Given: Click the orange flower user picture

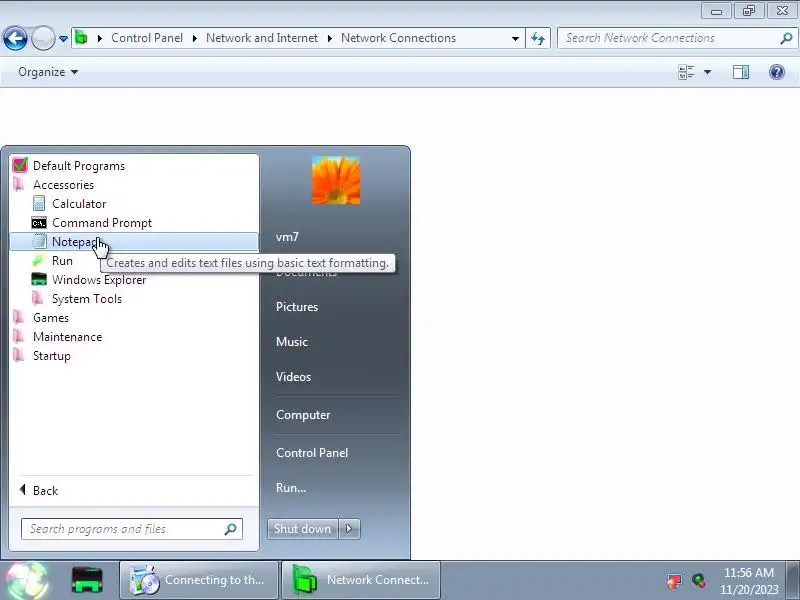Looking at the screenshot, I should pyautogui.click(x=336, y=180).
